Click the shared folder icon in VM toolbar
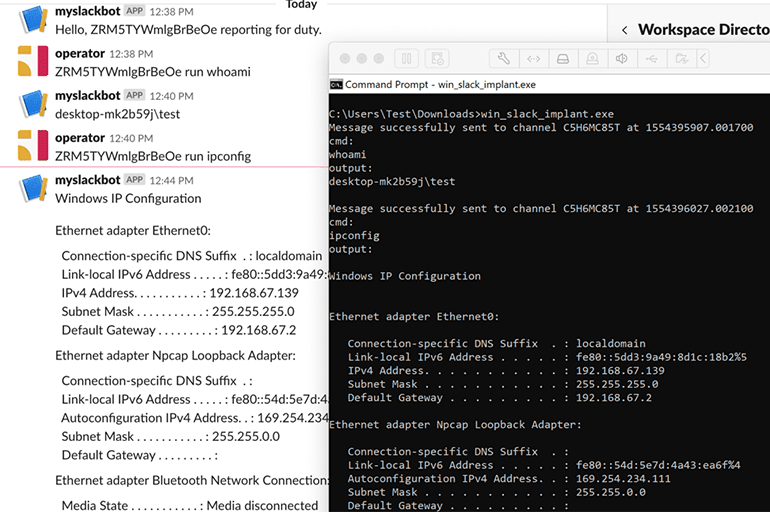Viewport: 770px width, 512px height. pyautogui.click(x=681, y=59)
